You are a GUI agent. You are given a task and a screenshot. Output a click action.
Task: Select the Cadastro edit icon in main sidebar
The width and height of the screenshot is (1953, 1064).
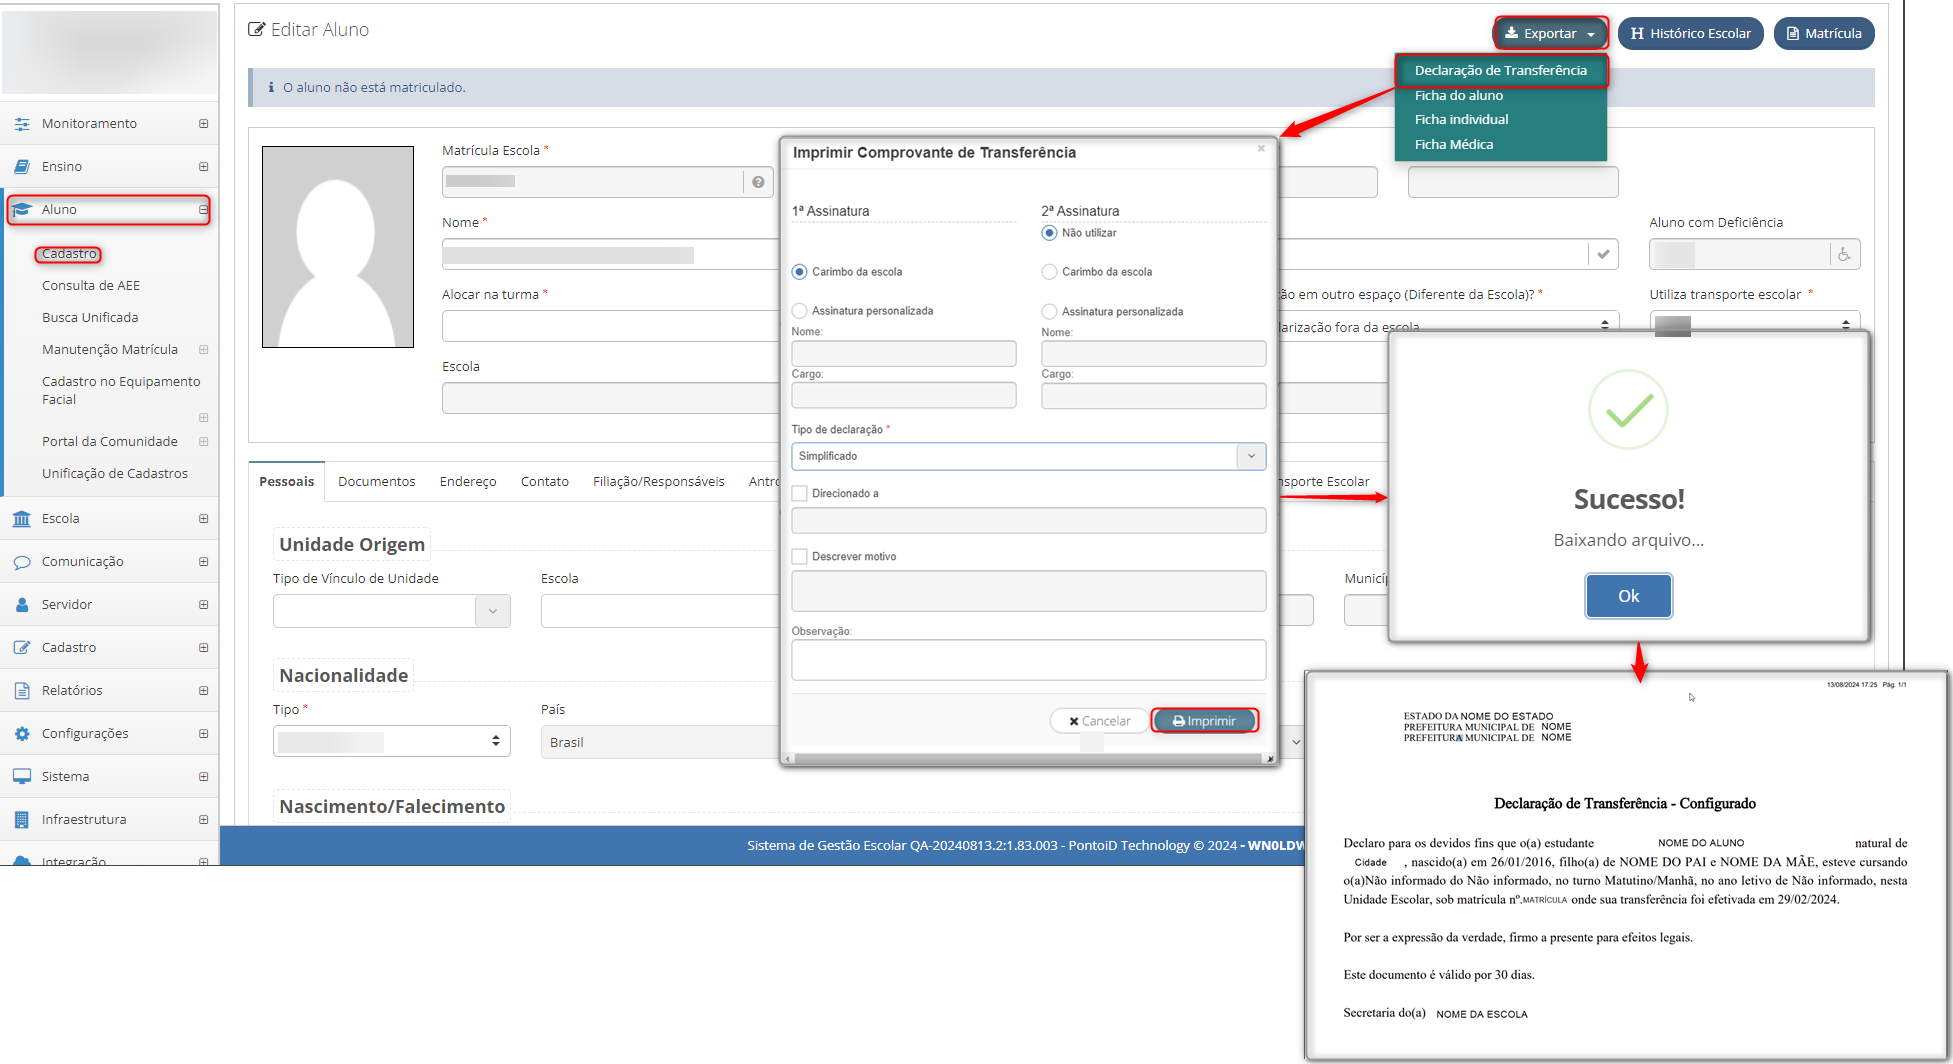[22, 648]
